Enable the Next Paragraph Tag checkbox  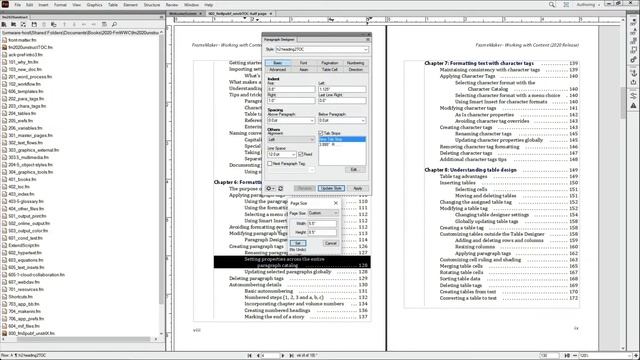point(269,163)
